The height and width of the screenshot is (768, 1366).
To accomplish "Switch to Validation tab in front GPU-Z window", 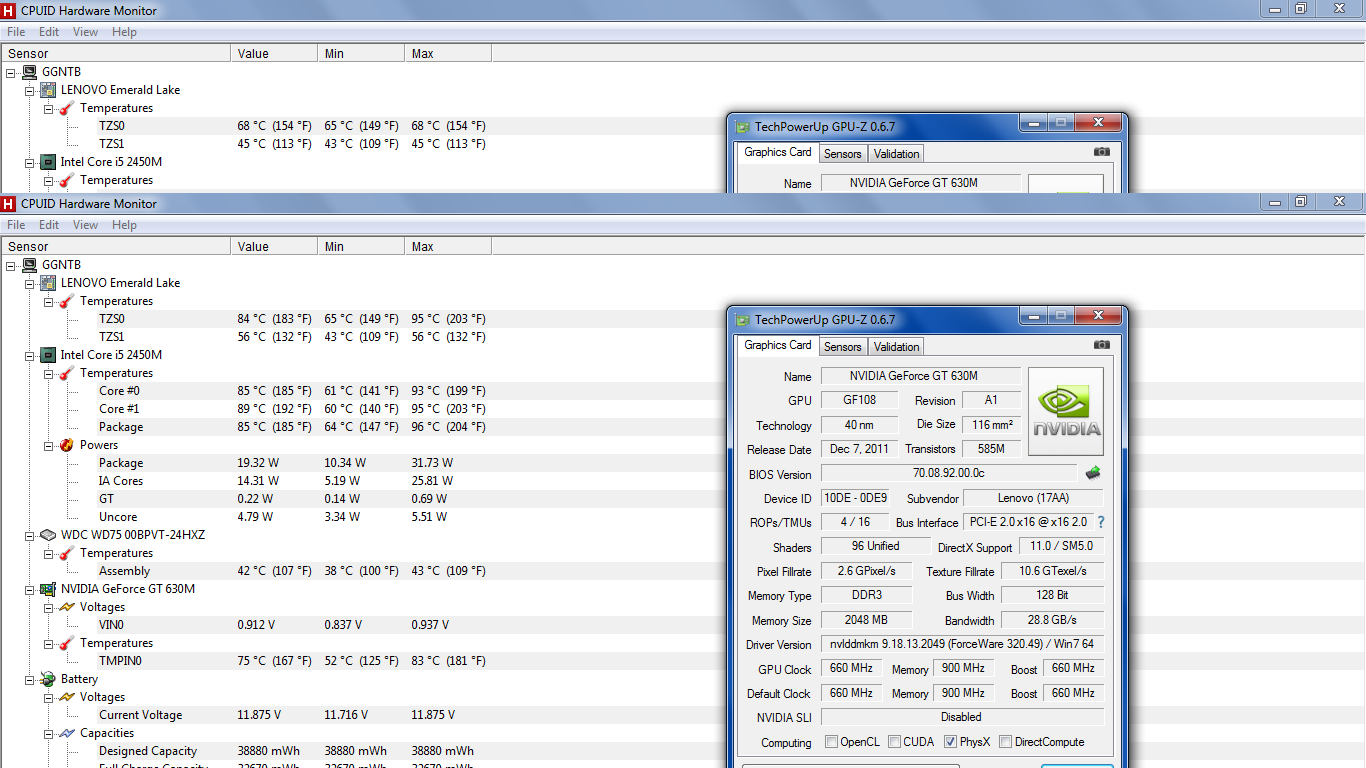I will (896, 347).
